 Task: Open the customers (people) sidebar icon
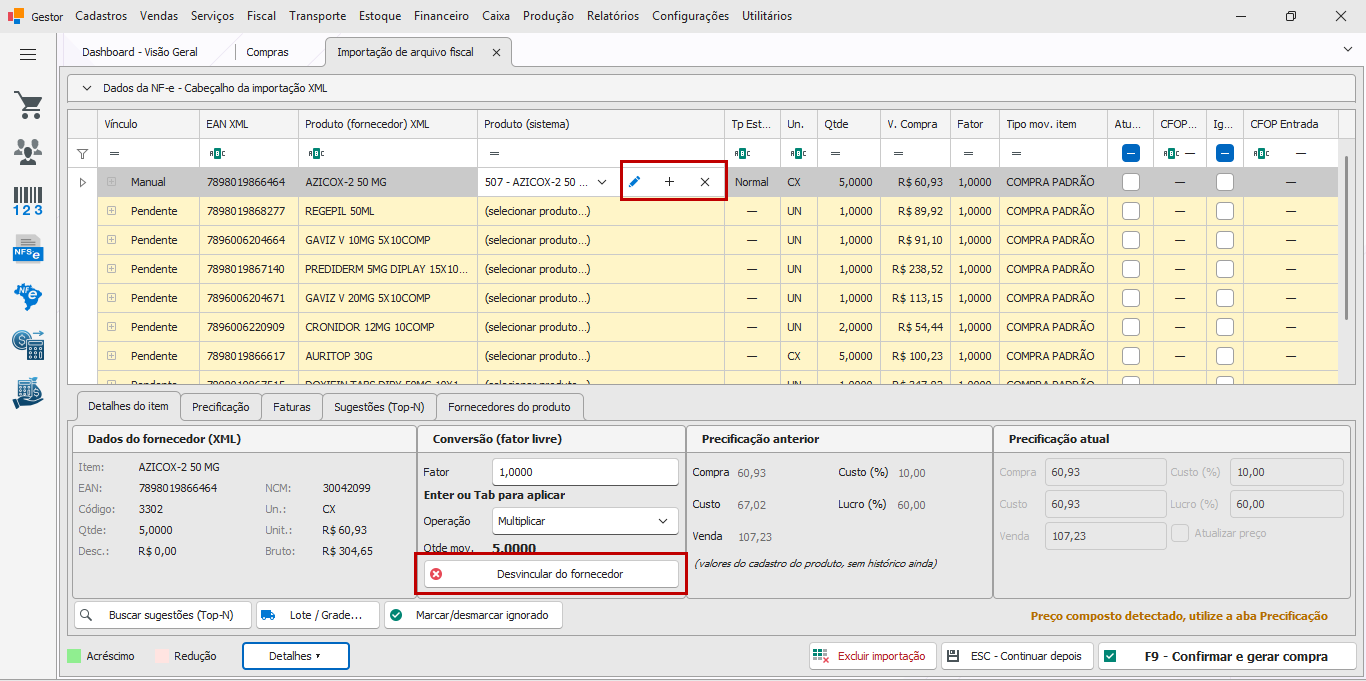pos(28,152)
